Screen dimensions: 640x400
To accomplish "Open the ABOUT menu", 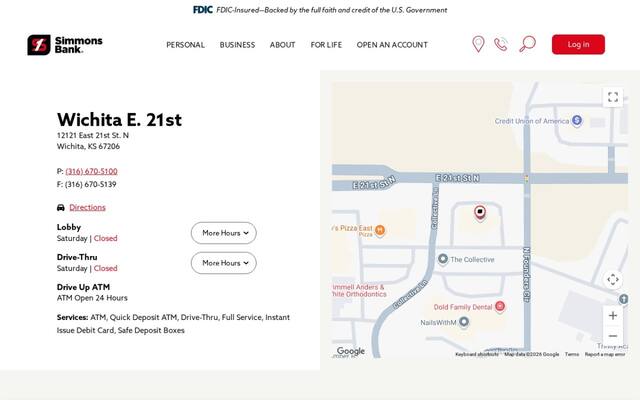I will pyautogui.click(x=282, y=45).
